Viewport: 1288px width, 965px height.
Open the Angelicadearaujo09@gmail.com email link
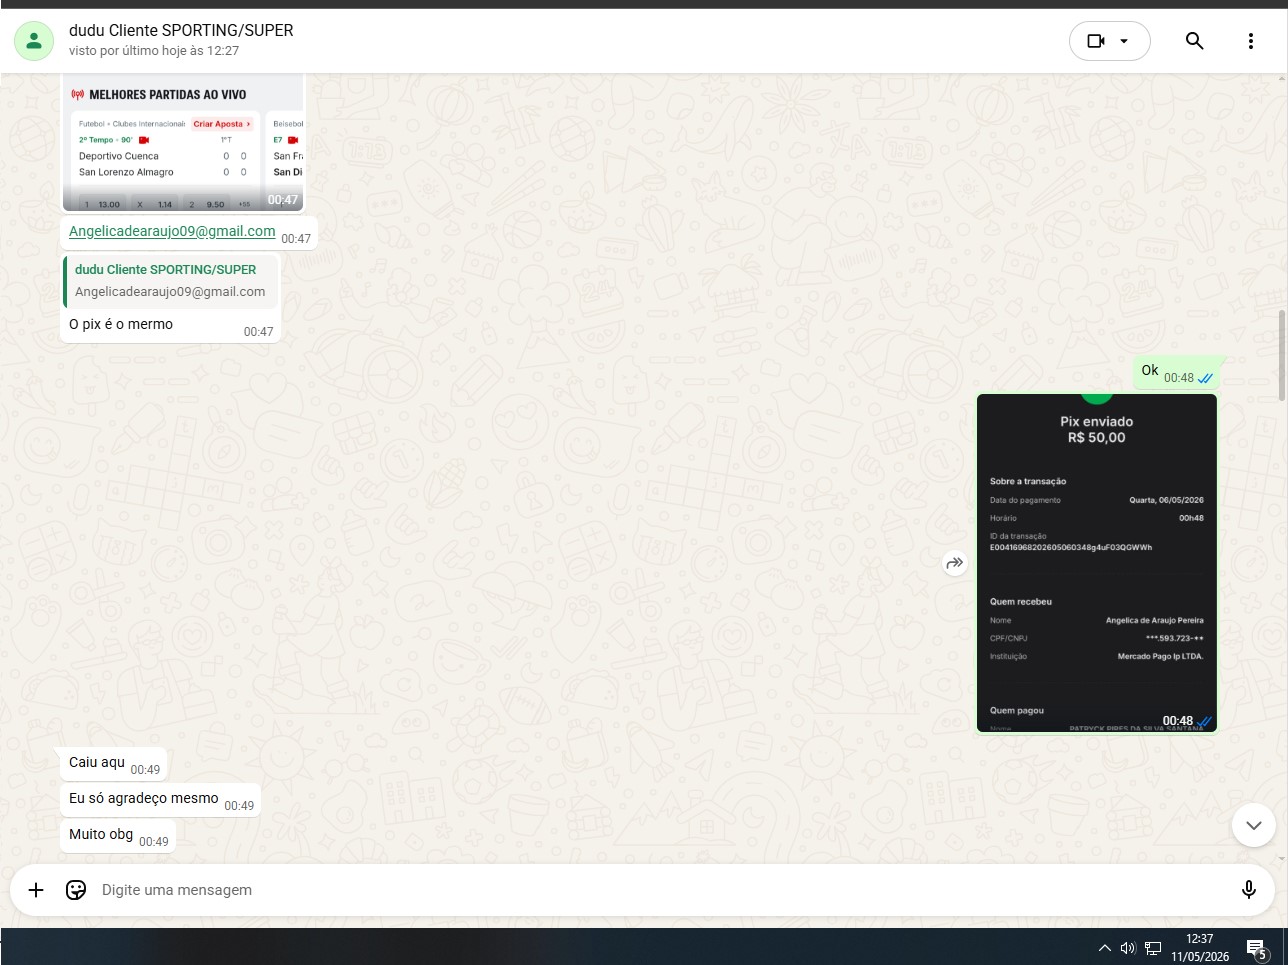(172, 231)
